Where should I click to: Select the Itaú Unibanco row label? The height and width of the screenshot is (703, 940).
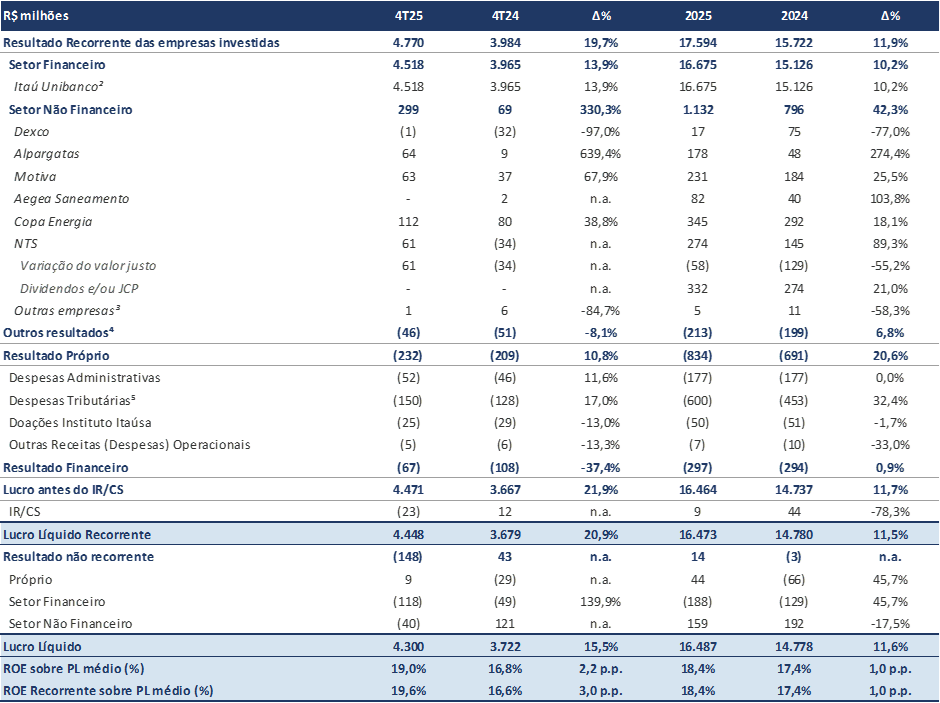tap(60, 87)
